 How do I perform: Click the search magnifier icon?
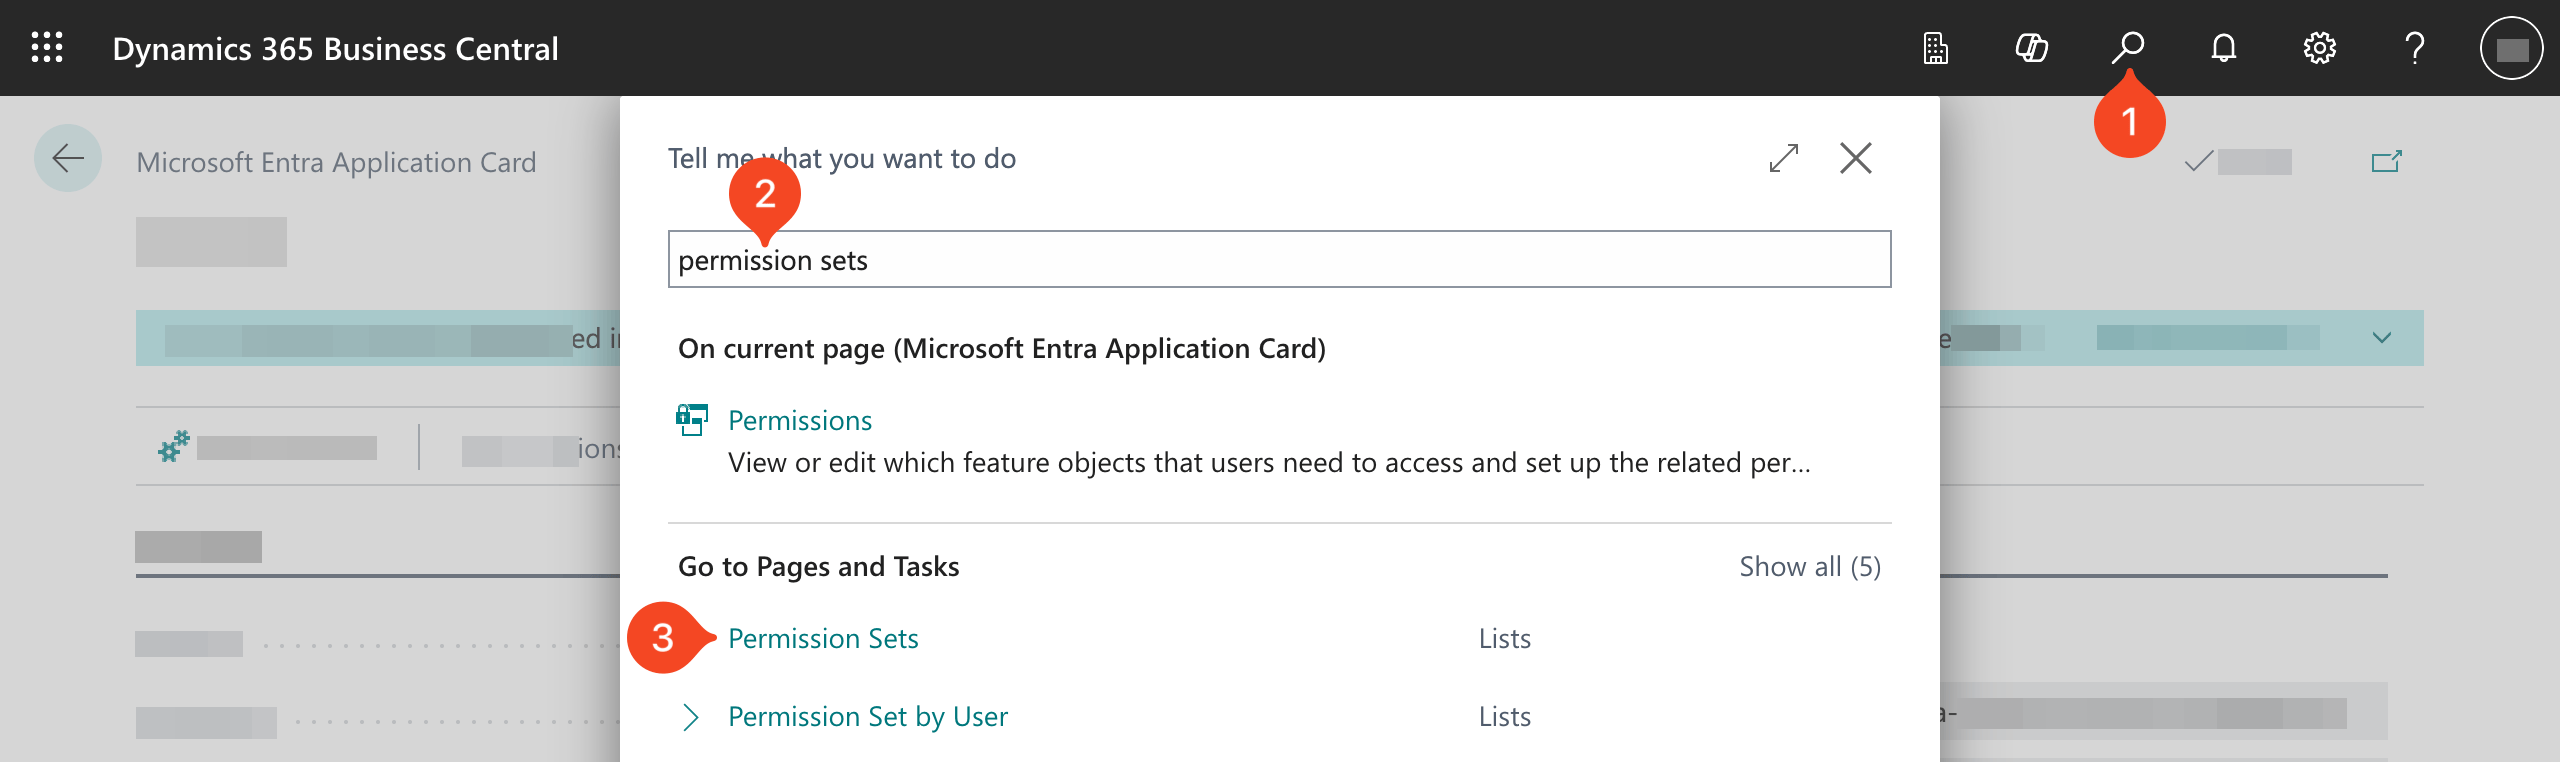(x=2127, y=47)
